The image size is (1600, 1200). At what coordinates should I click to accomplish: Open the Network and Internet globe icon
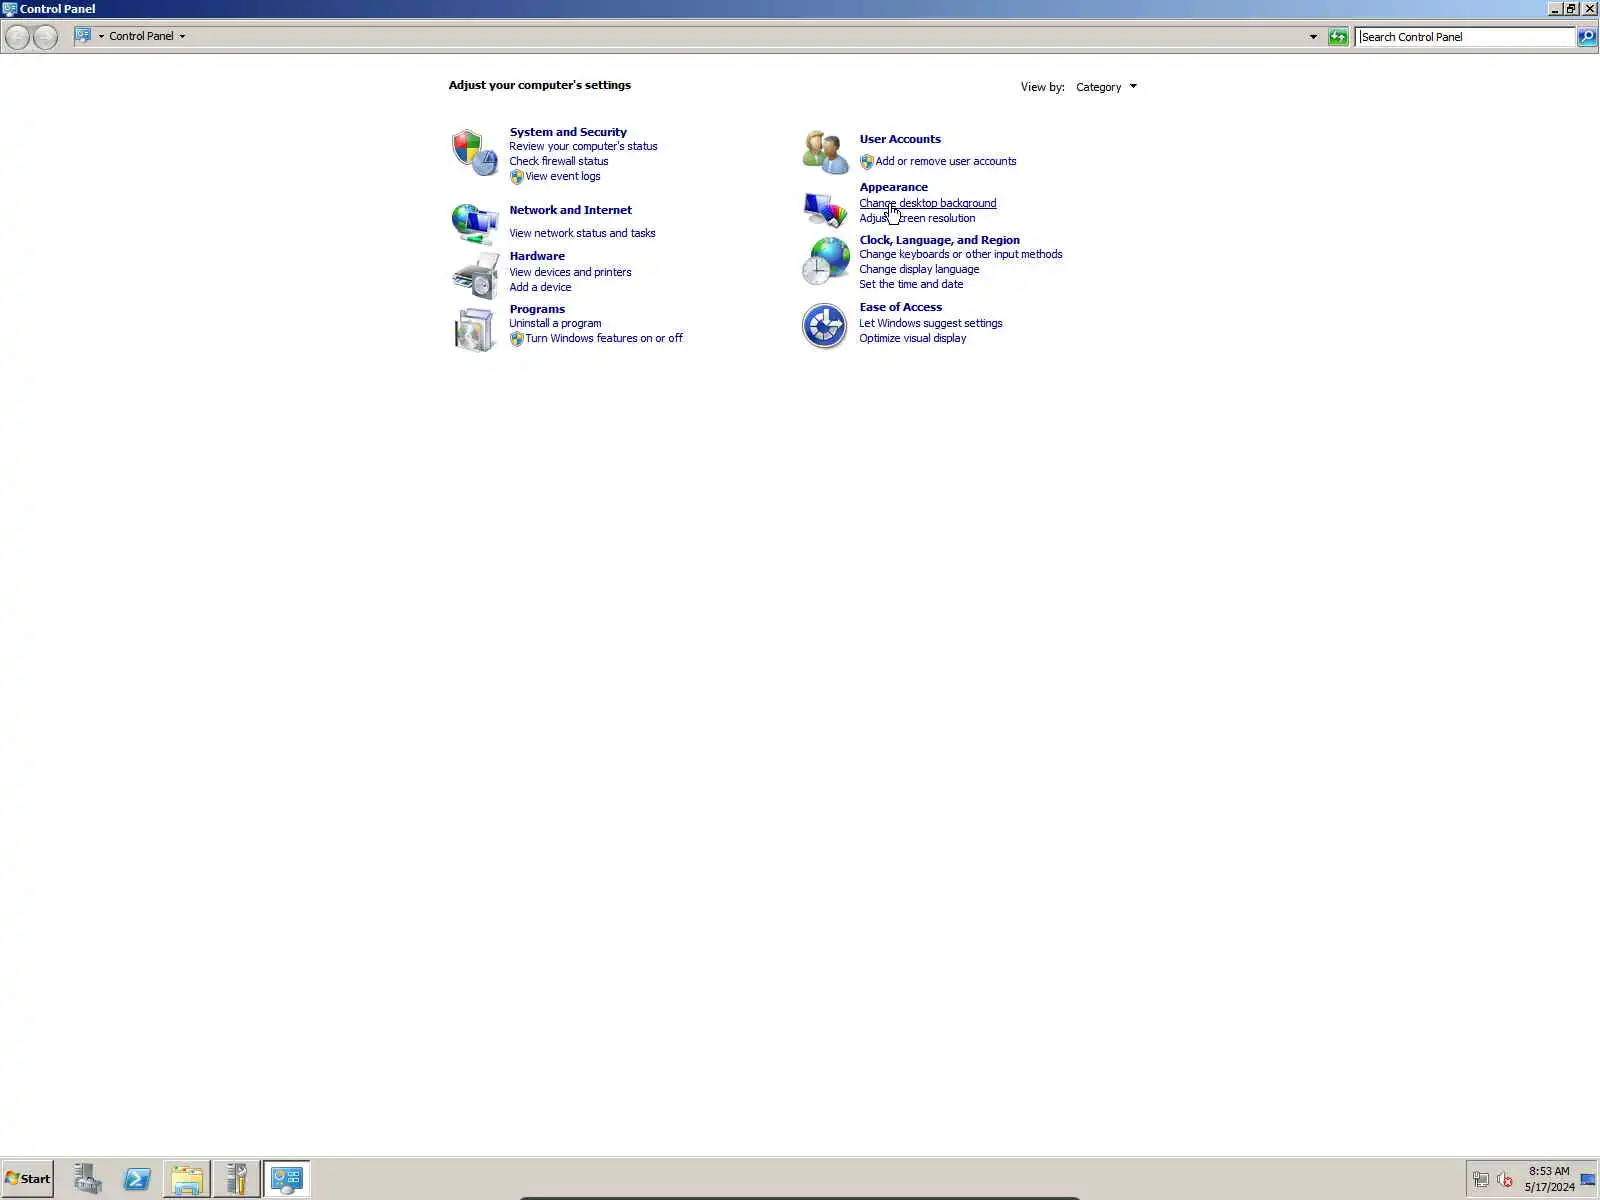[474, 224]
